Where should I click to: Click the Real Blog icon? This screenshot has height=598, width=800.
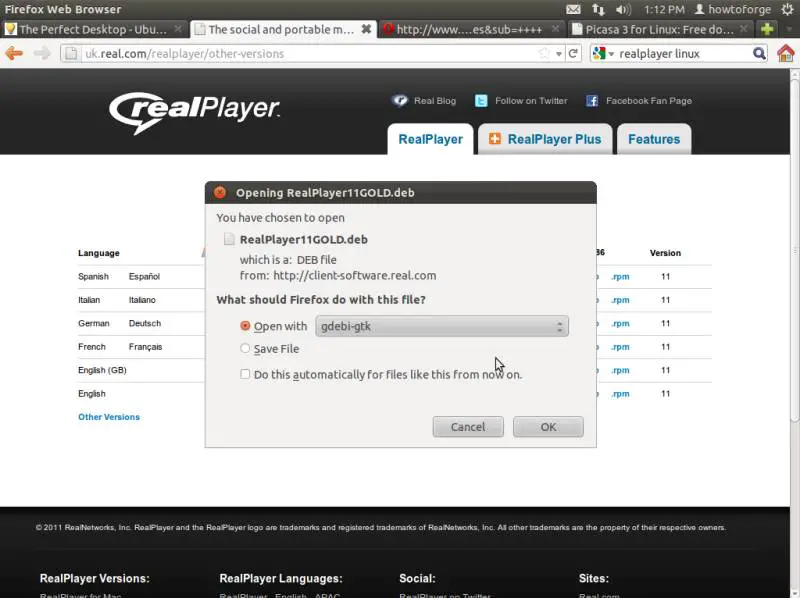(x=399, y=100)
